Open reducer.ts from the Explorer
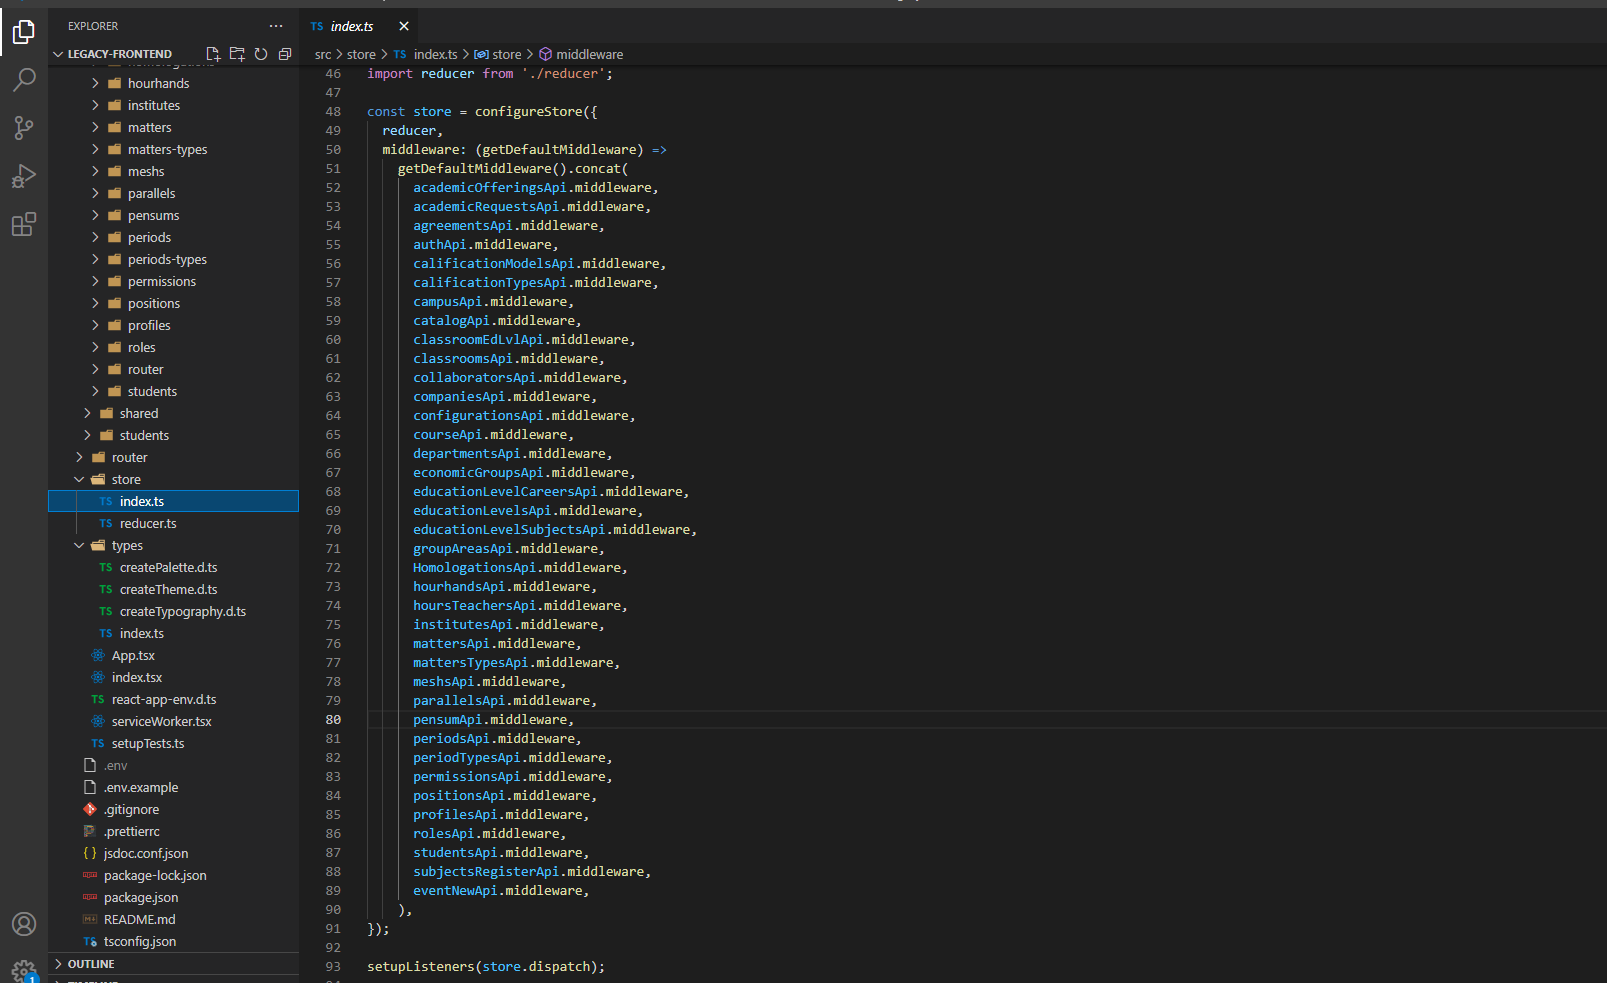1607x983 pixels. pyautogui.click(x=150, y=523)
